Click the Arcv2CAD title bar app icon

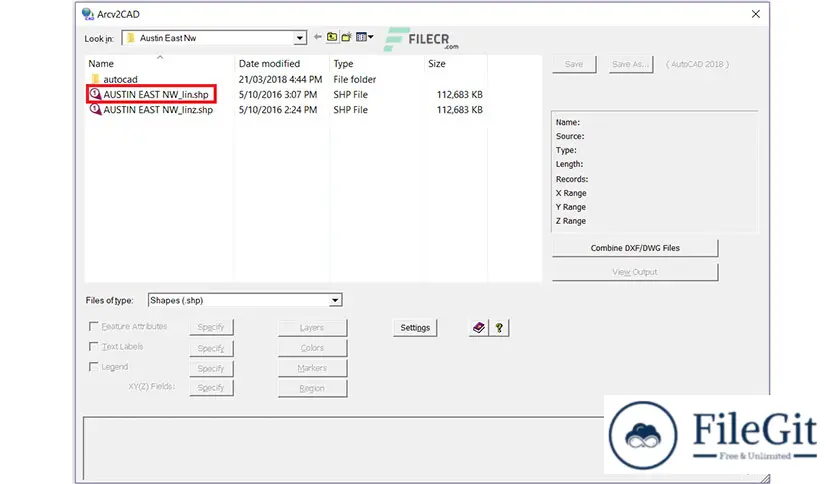[x=88, y=14]
